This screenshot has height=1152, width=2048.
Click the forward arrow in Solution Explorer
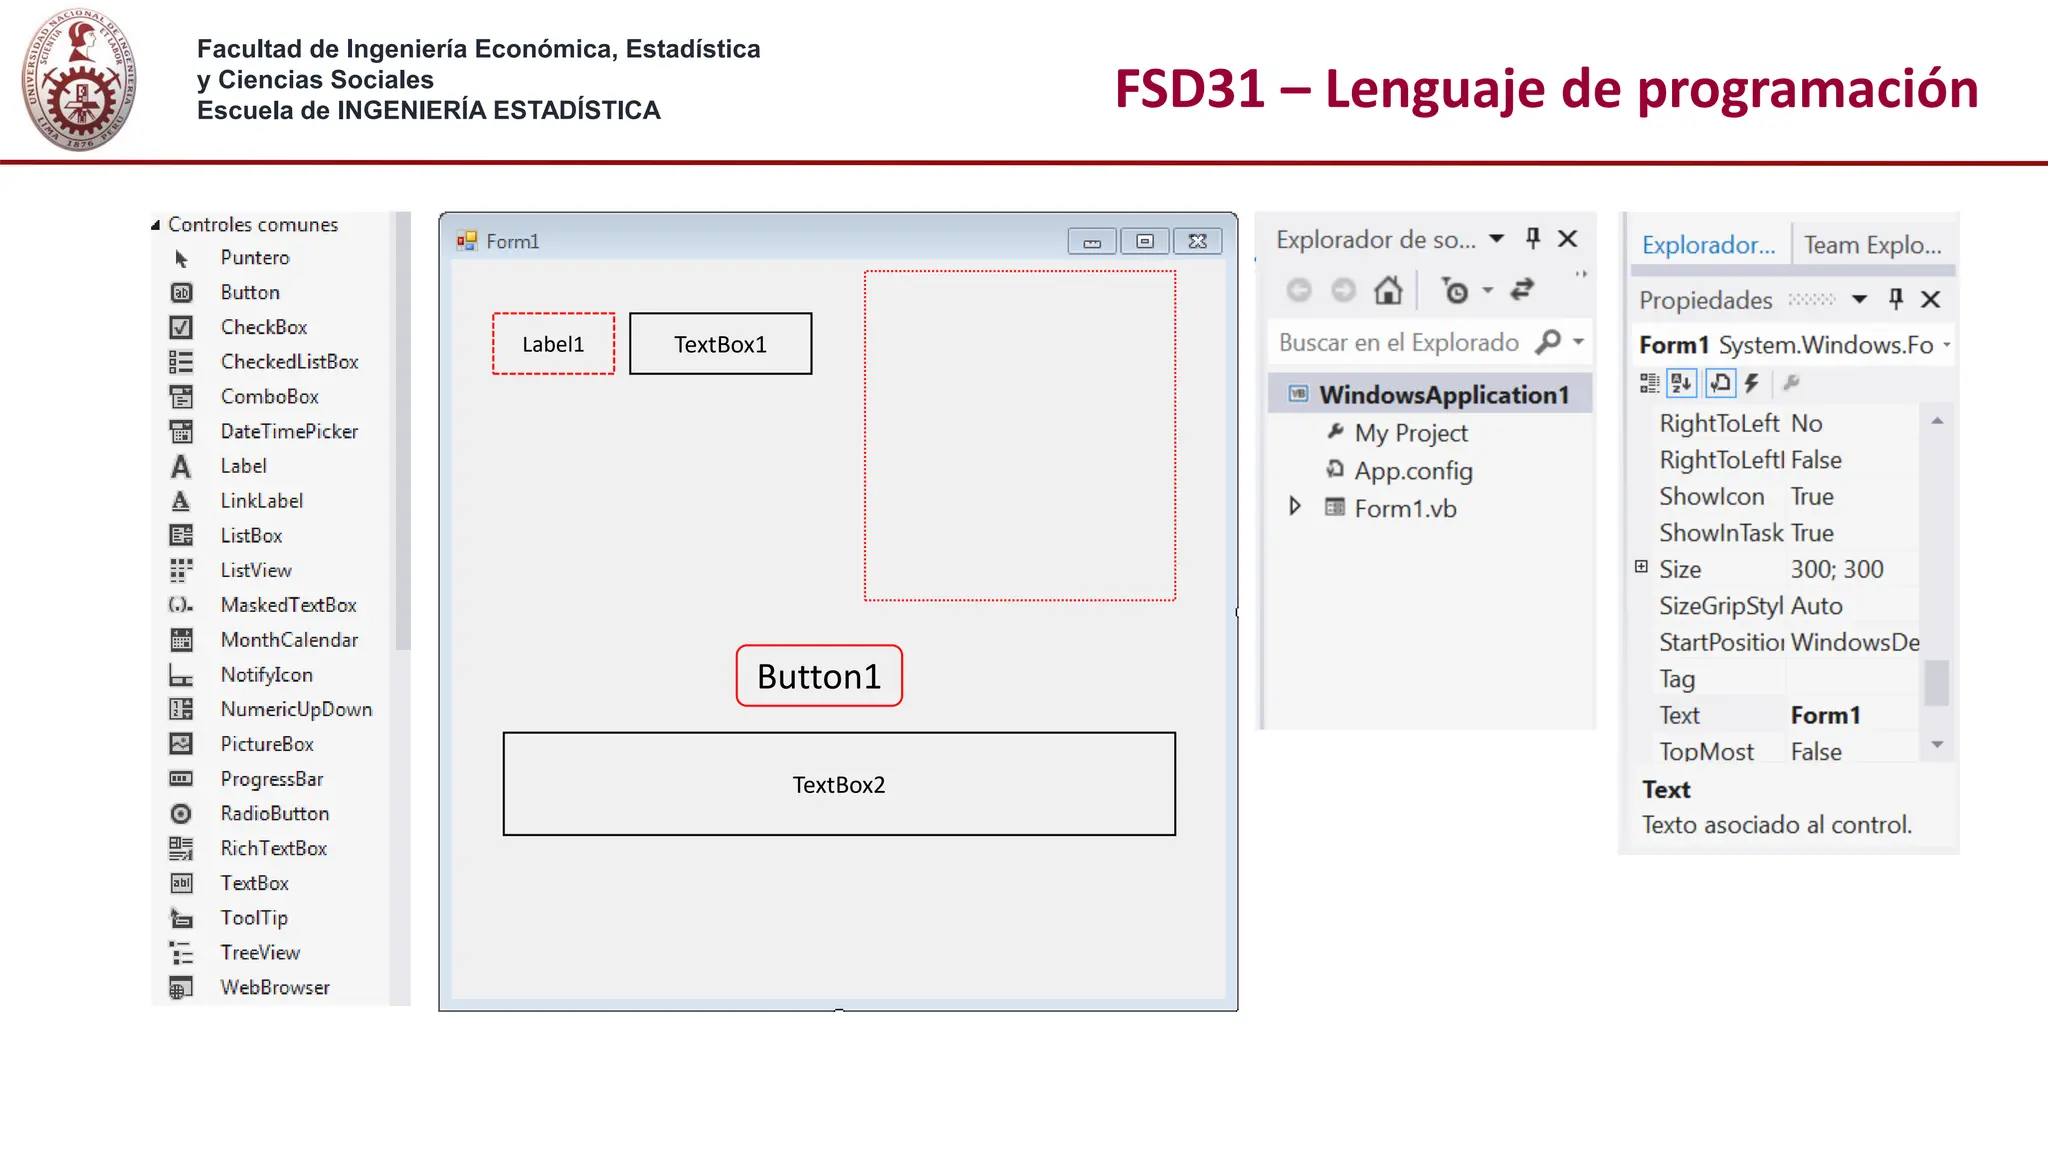[x=1344, y=290]
